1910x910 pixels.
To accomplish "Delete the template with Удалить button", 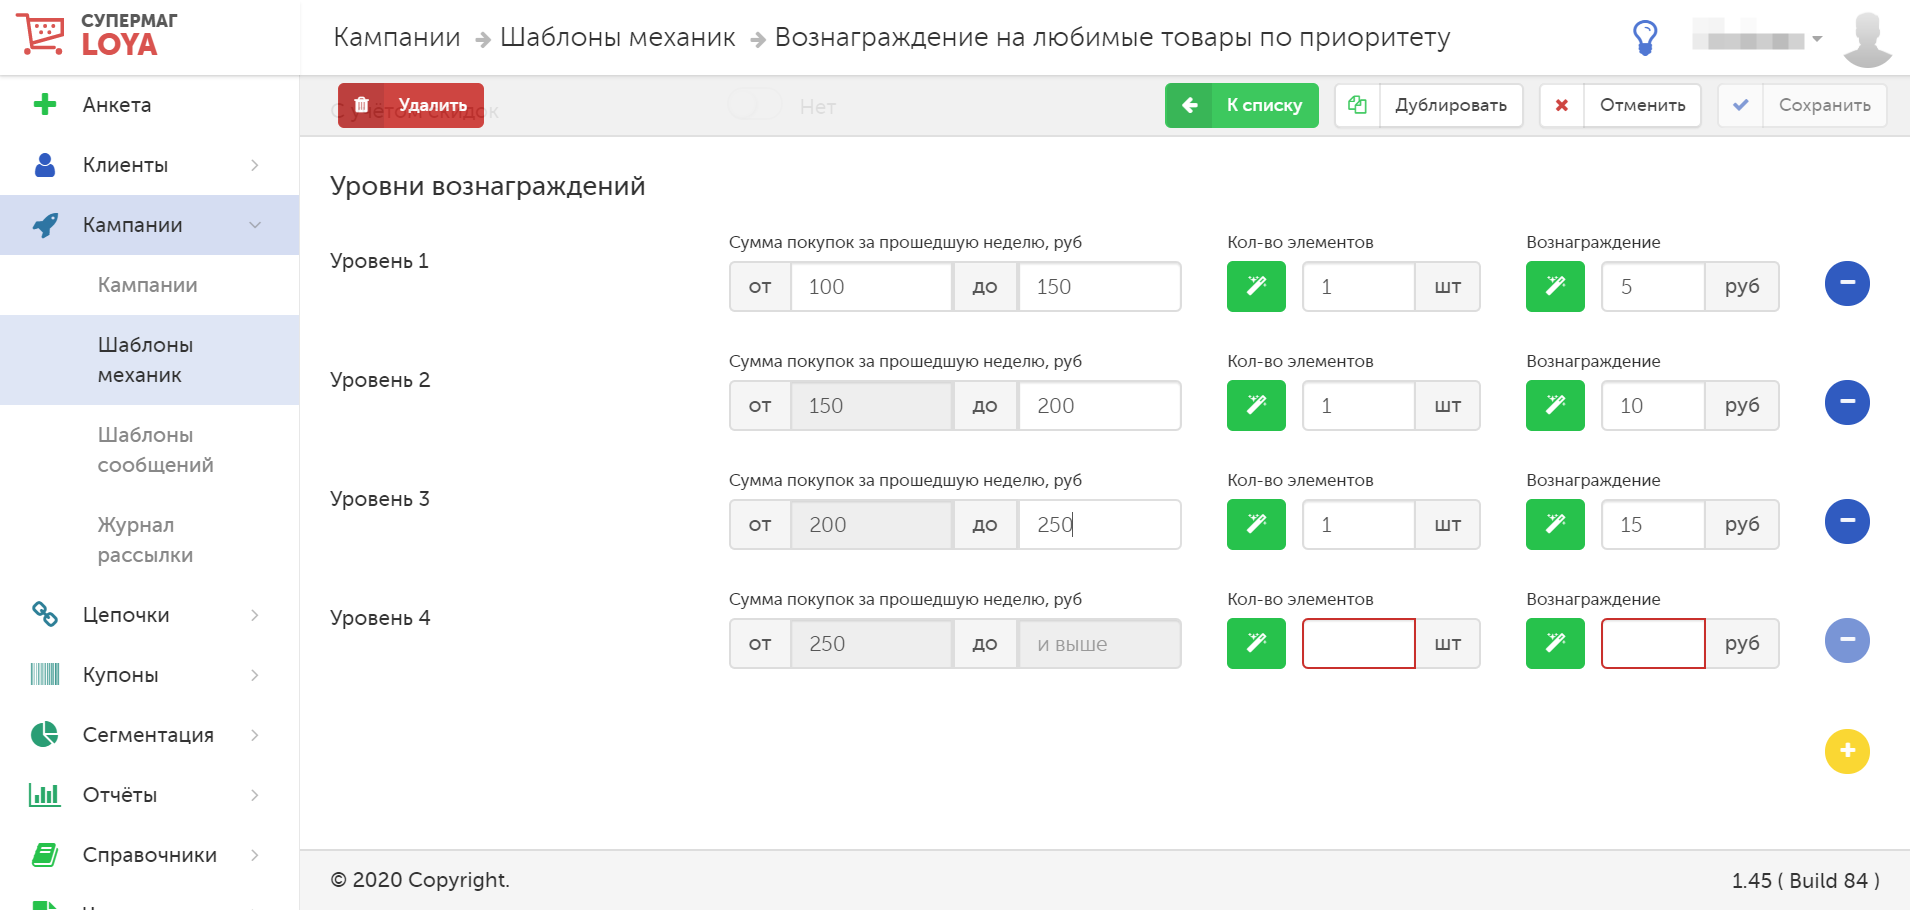I will 411,105.
